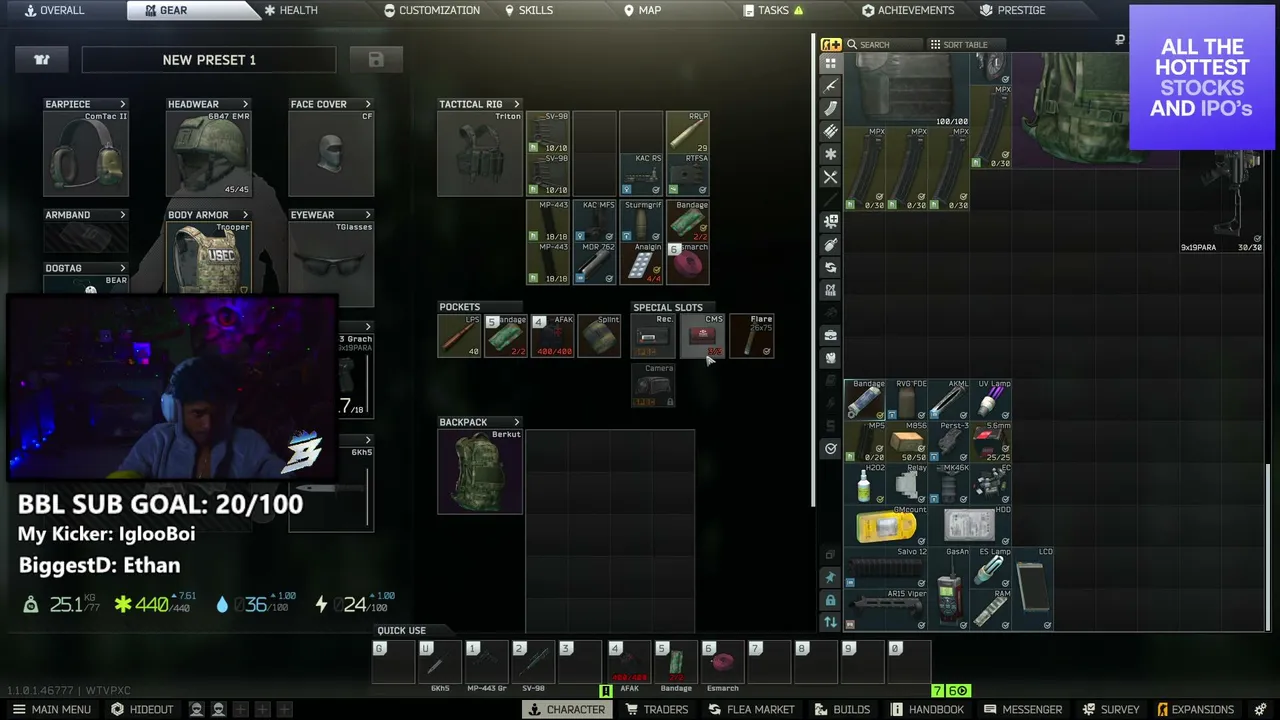Viewport: 1280px width, 720px height.
Task: Open the Traders screen
Action: click(x=656, y=709)
